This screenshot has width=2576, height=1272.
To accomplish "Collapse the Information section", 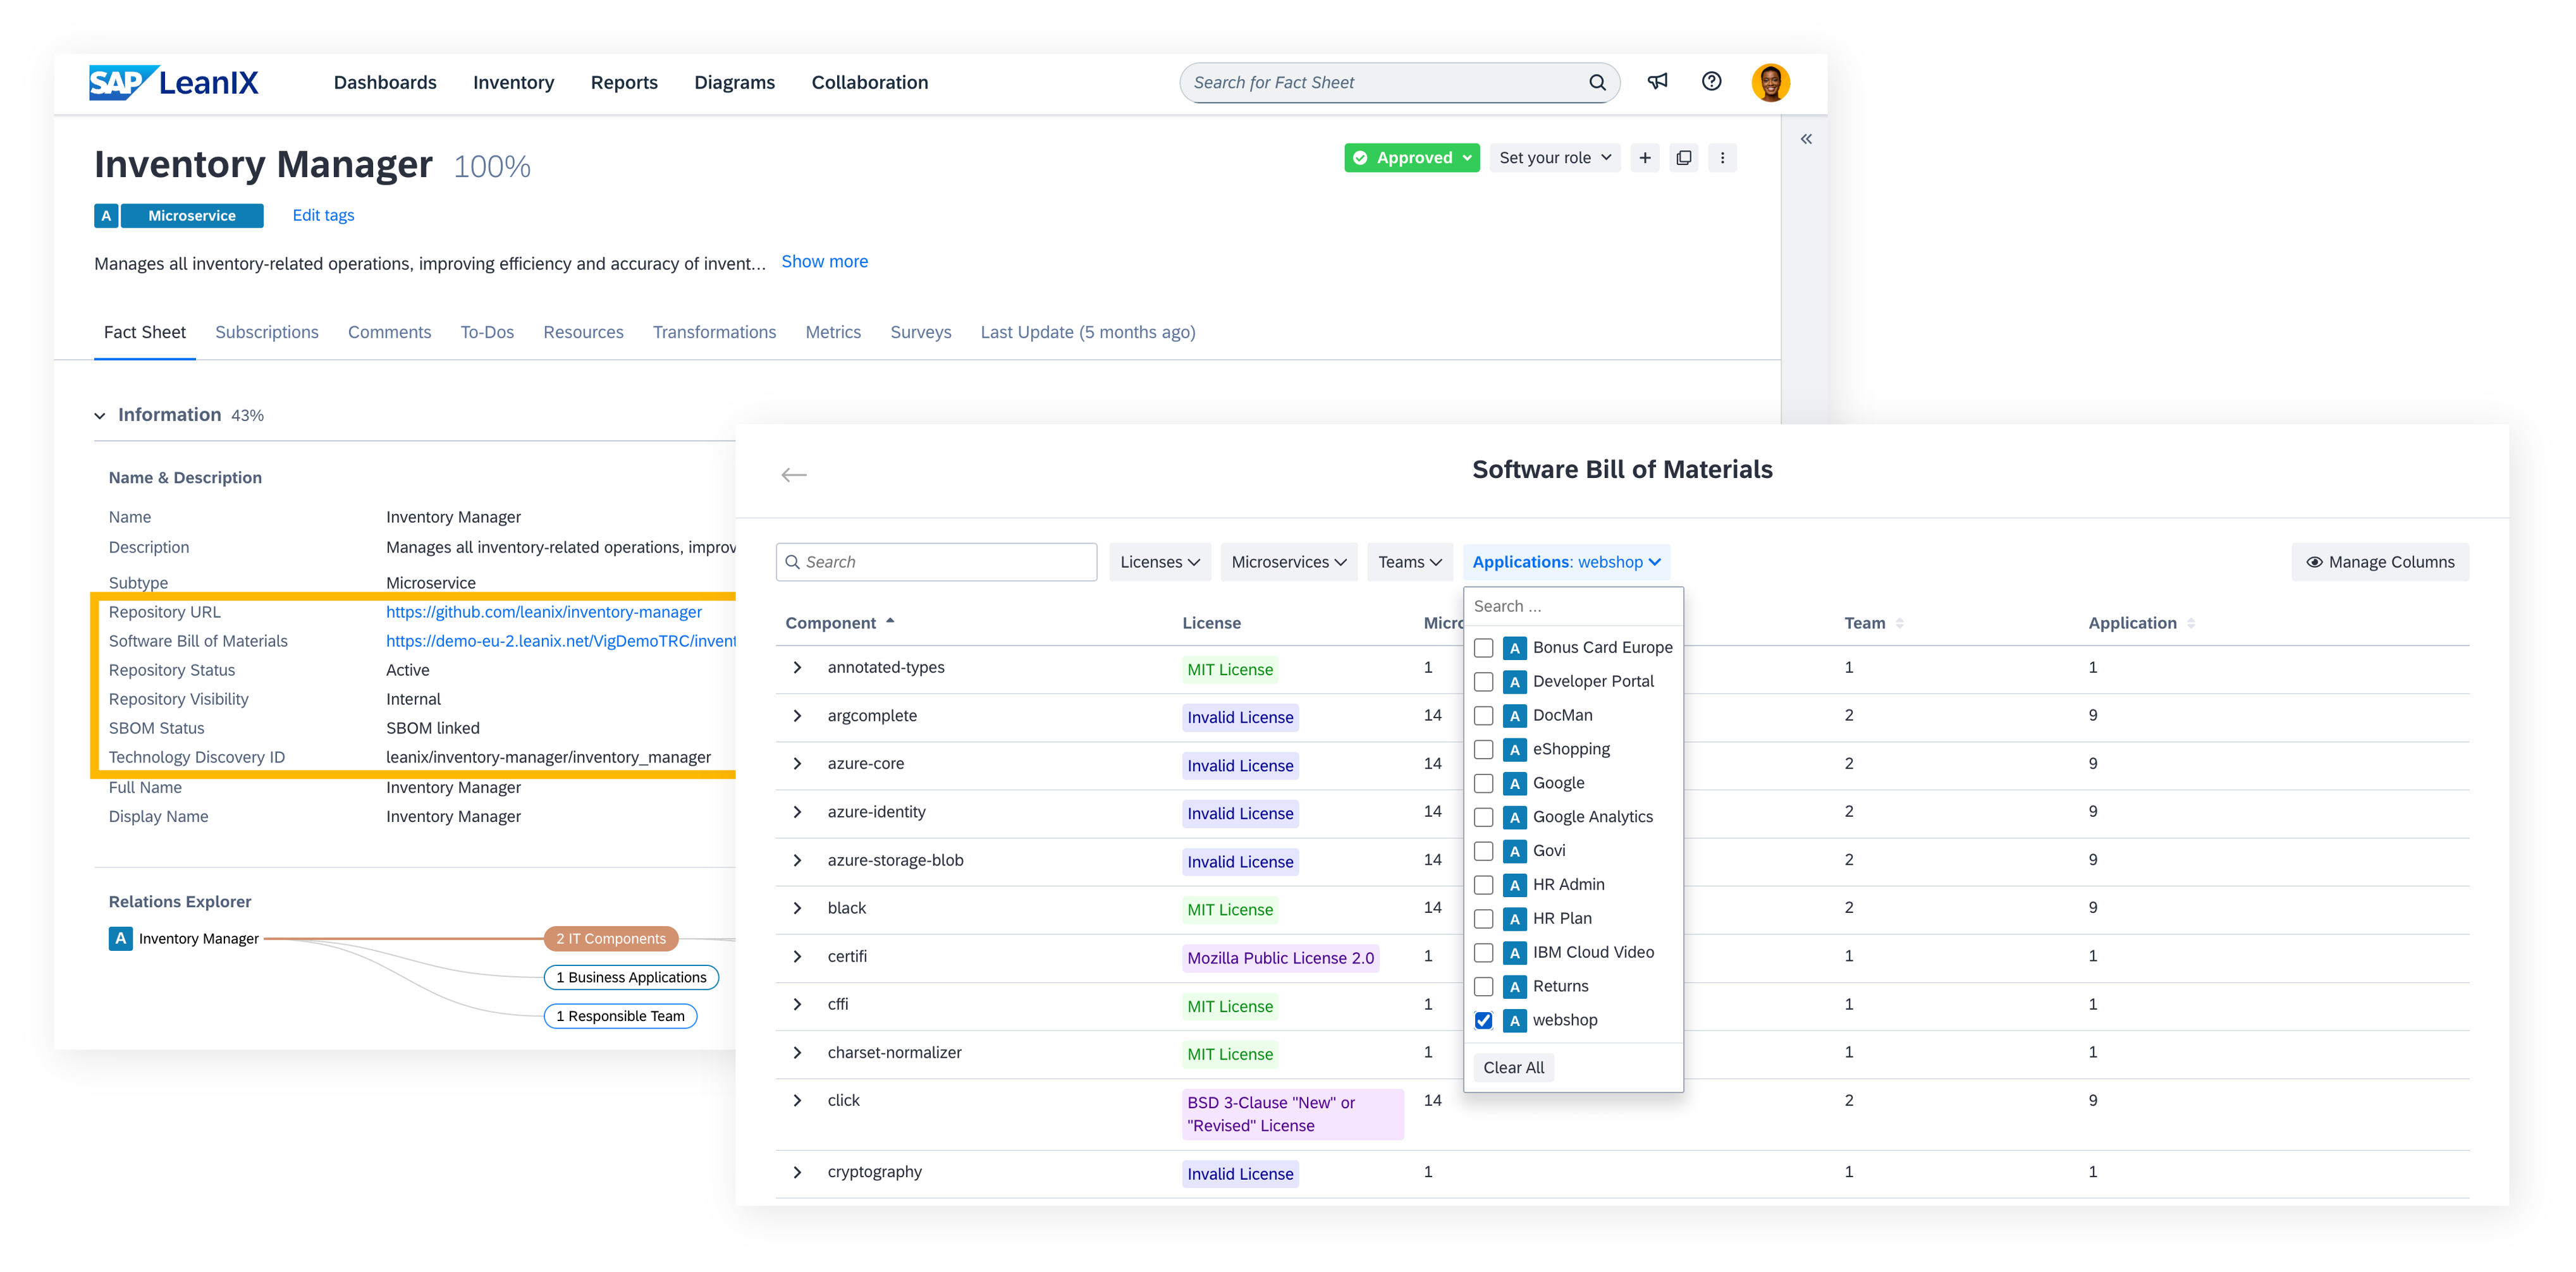I will (x=100, y=416).
